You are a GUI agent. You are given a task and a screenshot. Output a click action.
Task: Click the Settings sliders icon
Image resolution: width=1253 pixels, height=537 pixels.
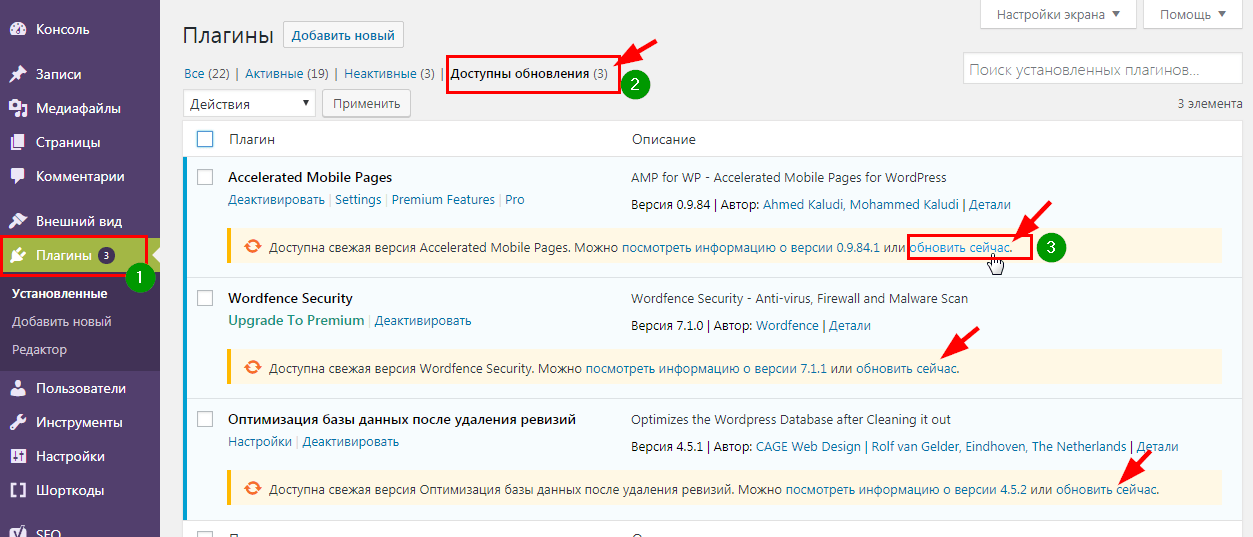tap(18, 457)
